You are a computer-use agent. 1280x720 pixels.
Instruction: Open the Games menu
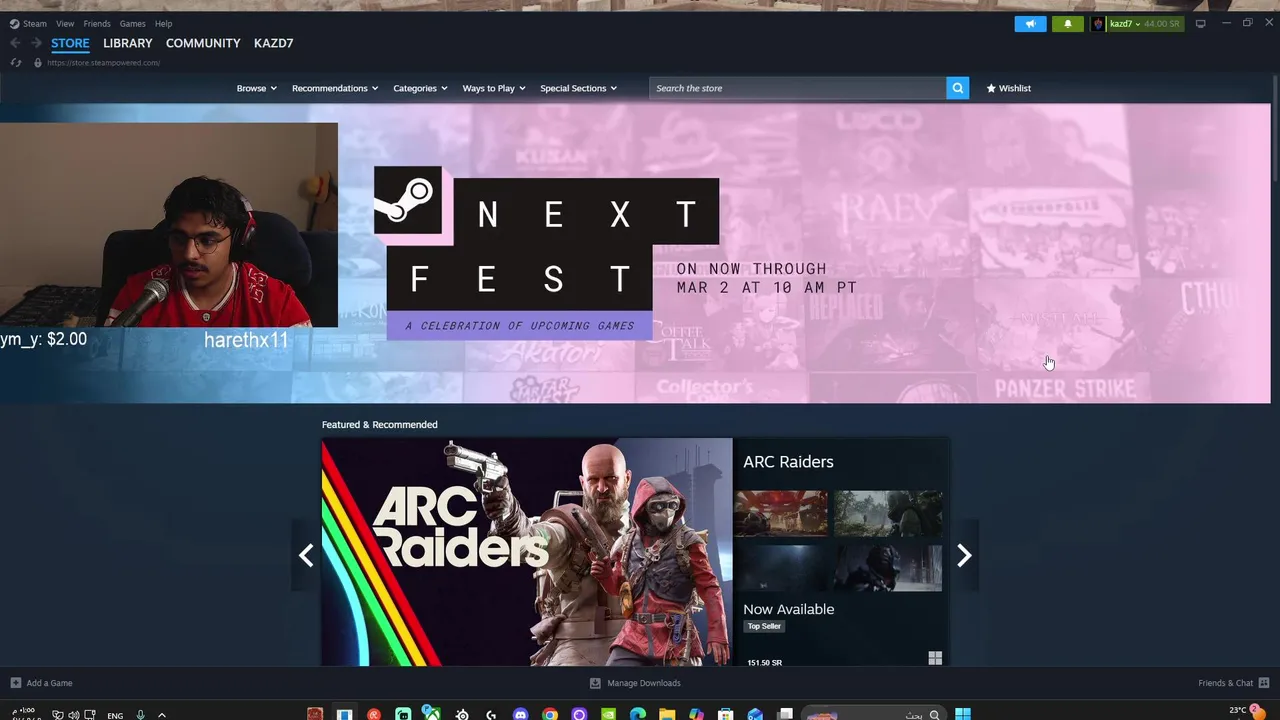pyautogui.click(x=132, y=23)
